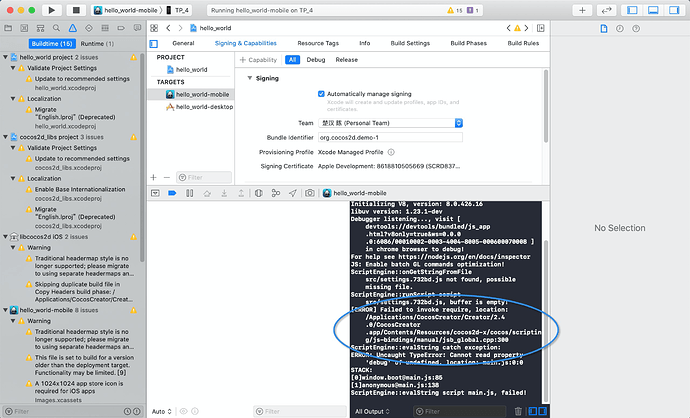Click the Bundle Identifier text field
Screen dimensions: 690x418
click(x=390, y=138)
